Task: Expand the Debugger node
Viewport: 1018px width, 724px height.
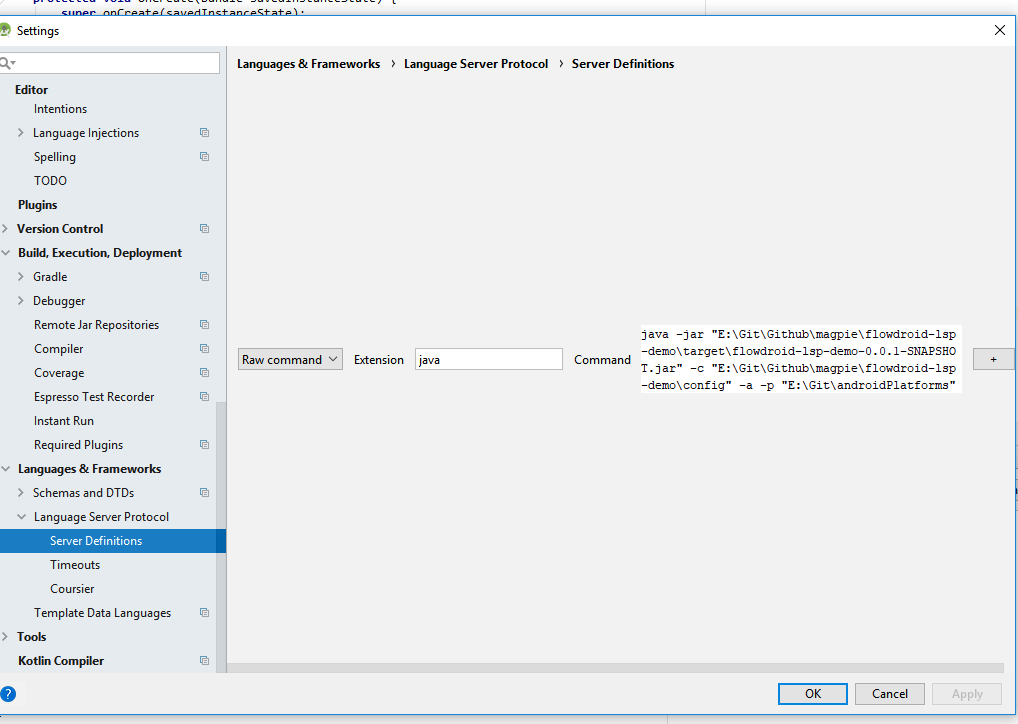Action: (x=21, y=301)
